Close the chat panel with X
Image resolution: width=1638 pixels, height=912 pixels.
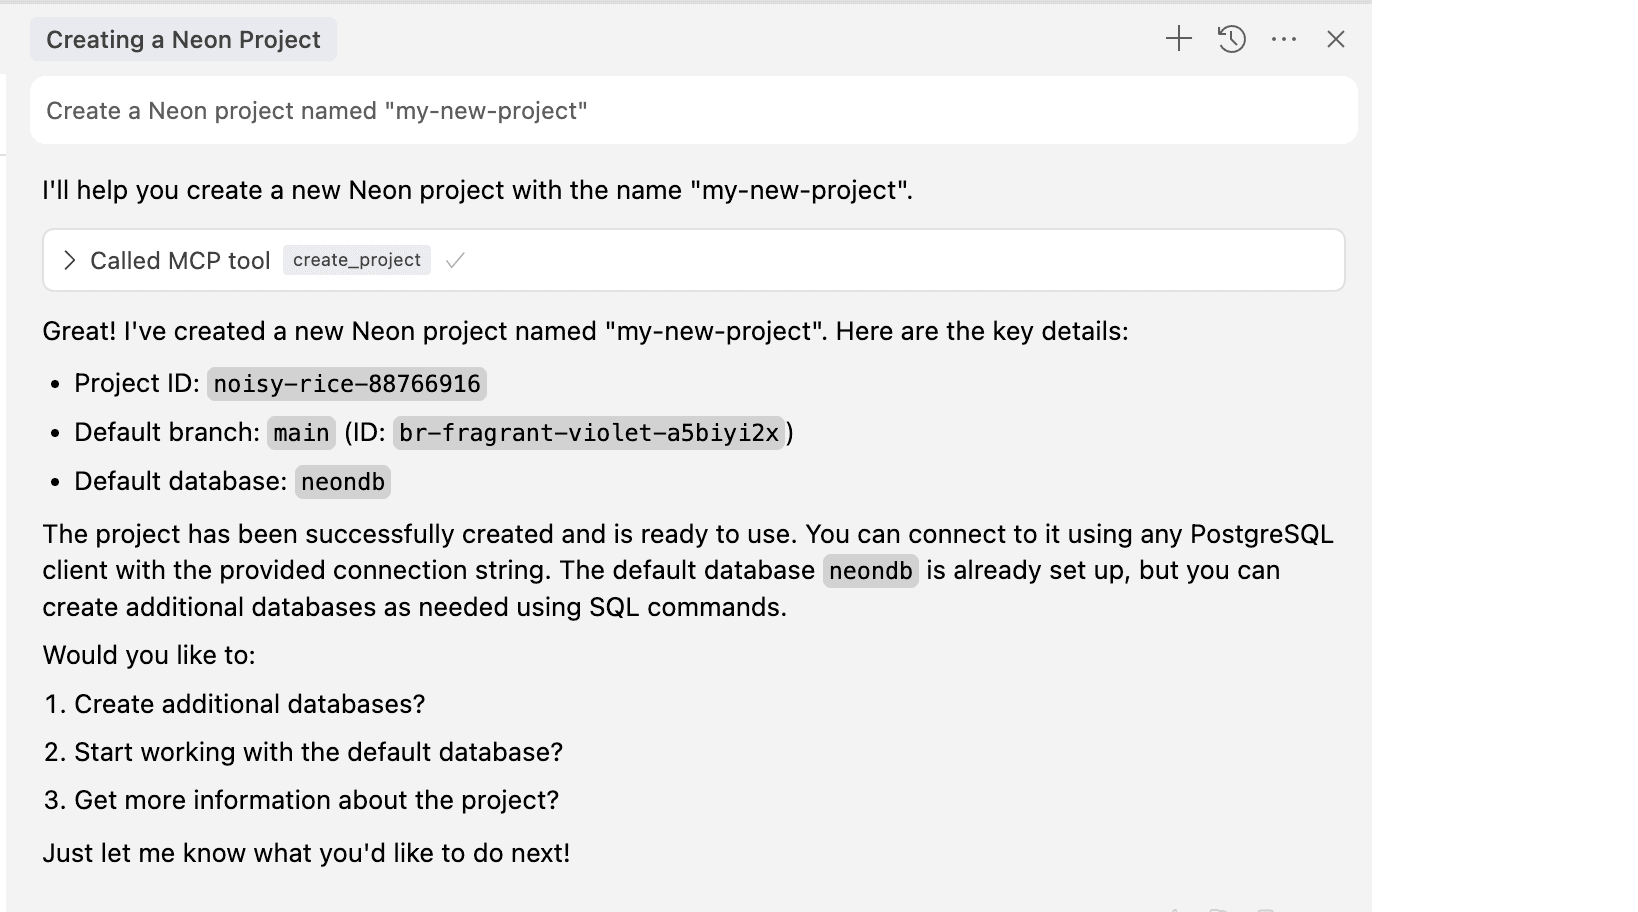pos(1336,39)
